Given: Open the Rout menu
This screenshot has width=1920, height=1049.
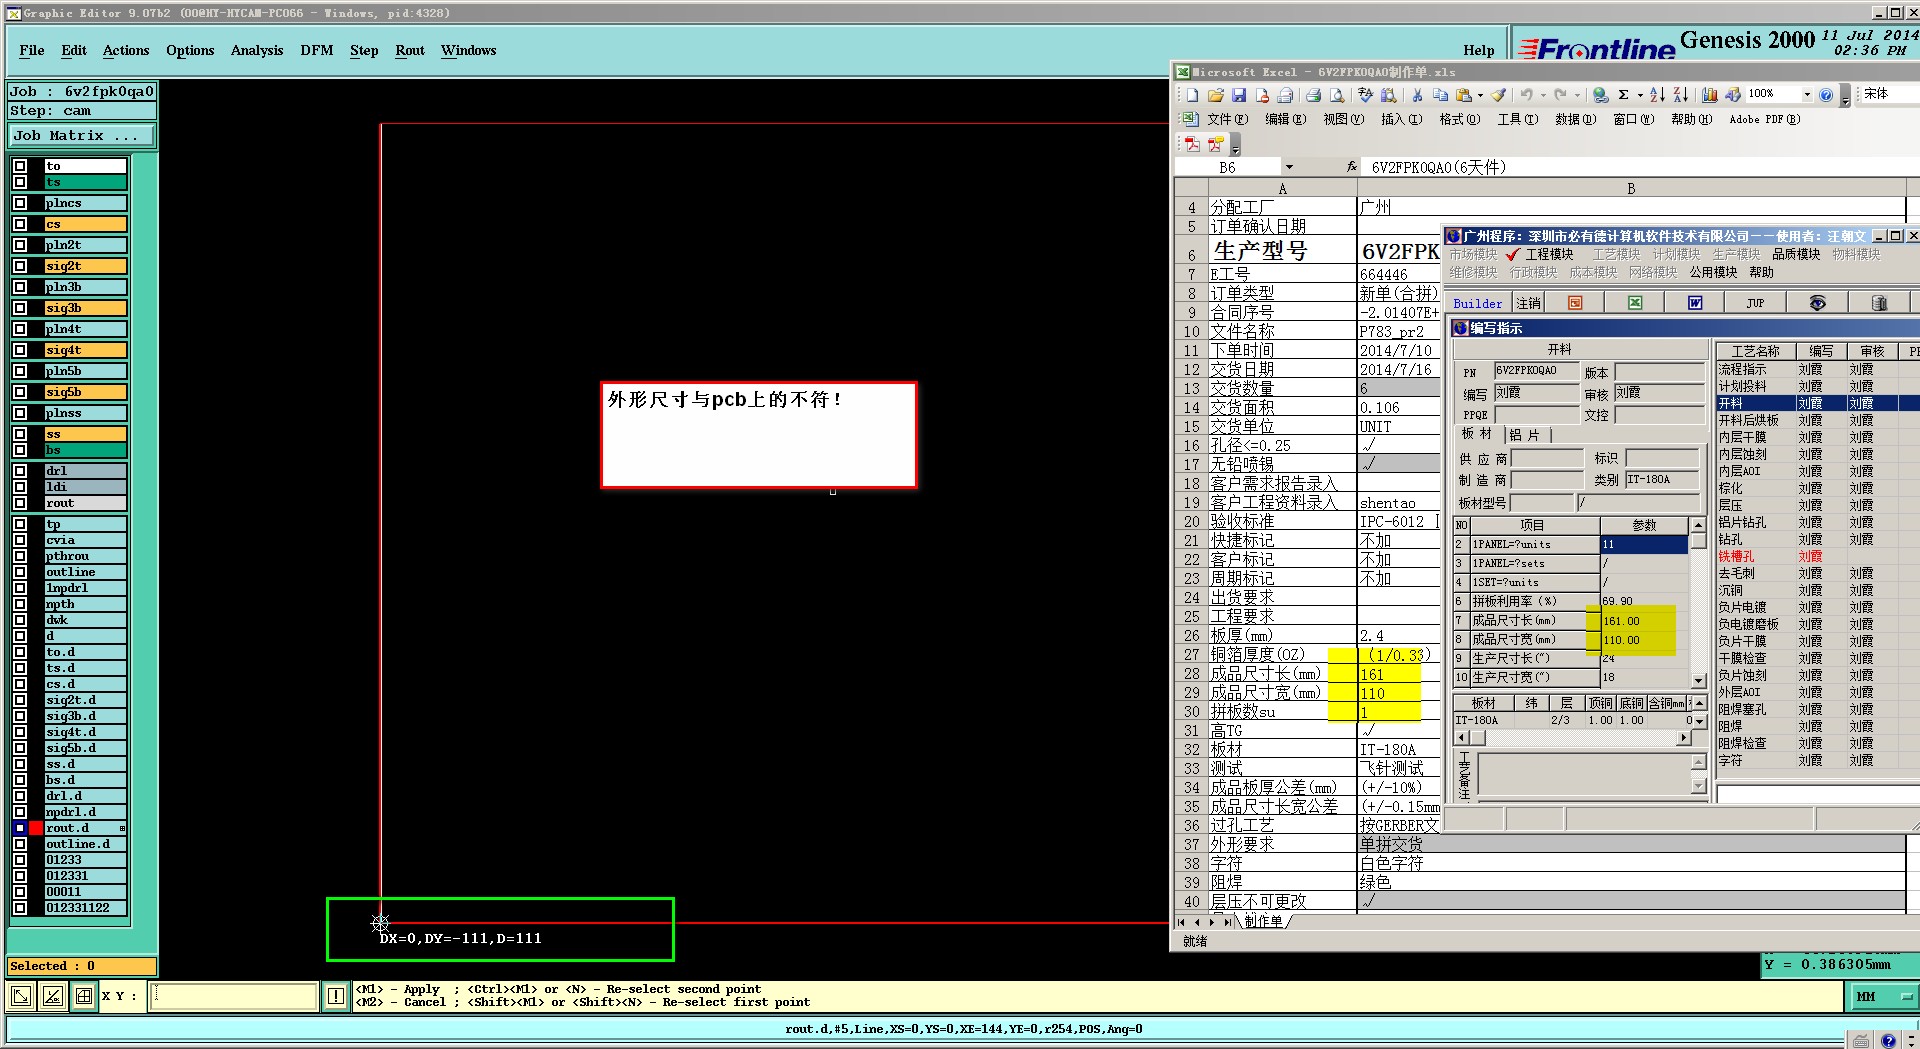Looking at the screenshot, I should tap(410, 50).
